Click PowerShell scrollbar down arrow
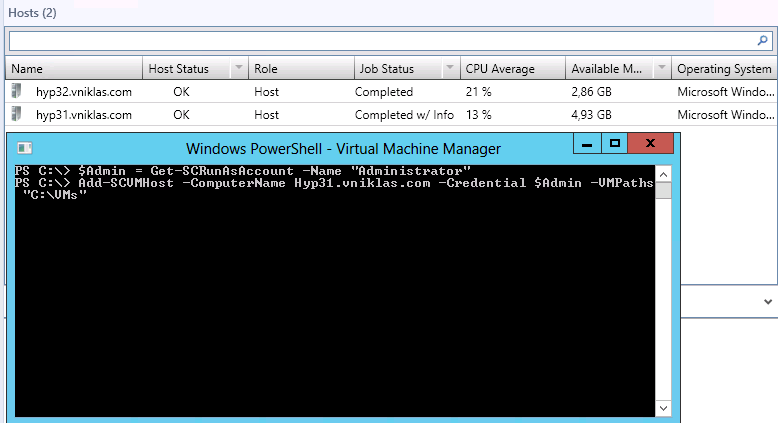The image size is (778, 423). 663,408
